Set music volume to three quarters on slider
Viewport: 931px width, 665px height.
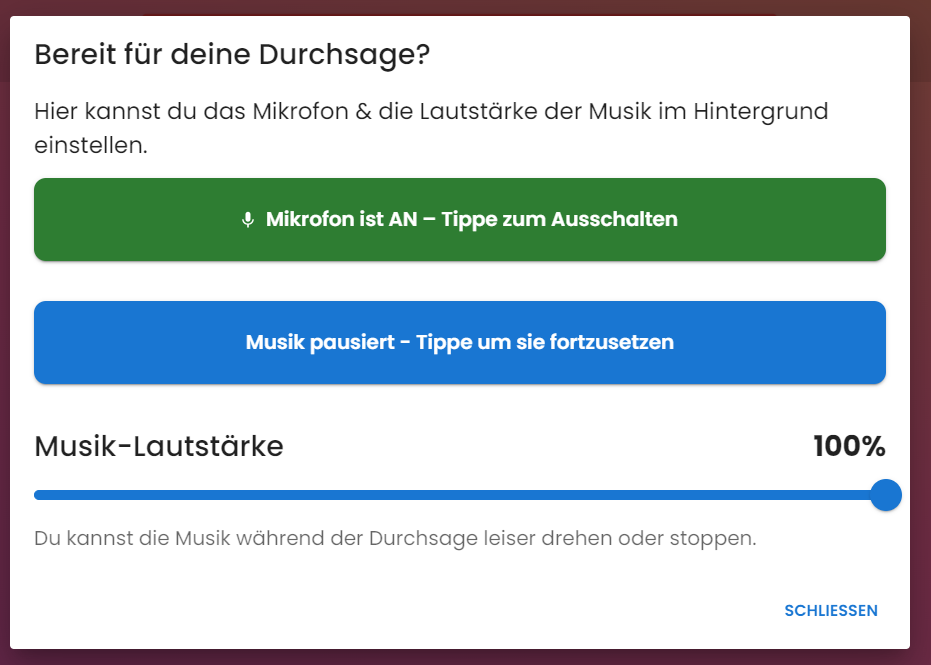[673, 495]
